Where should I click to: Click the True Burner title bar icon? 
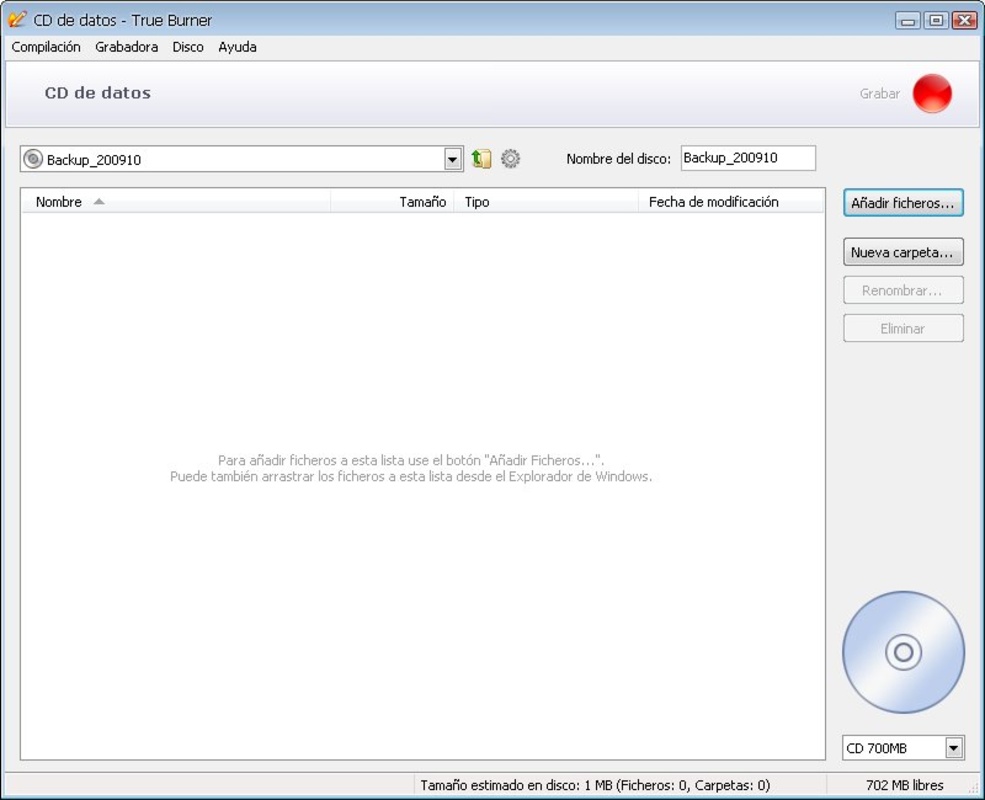[17, 20]
